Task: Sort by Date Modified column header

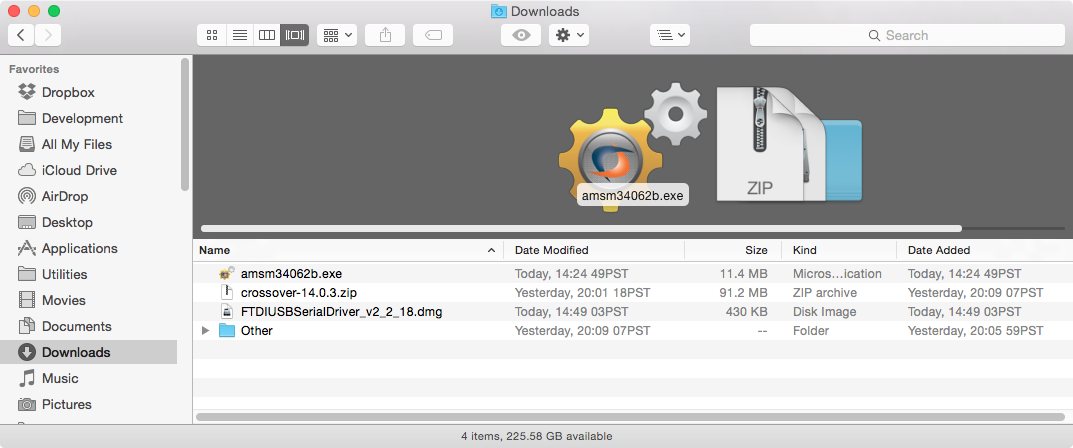Action: point(593,250)
